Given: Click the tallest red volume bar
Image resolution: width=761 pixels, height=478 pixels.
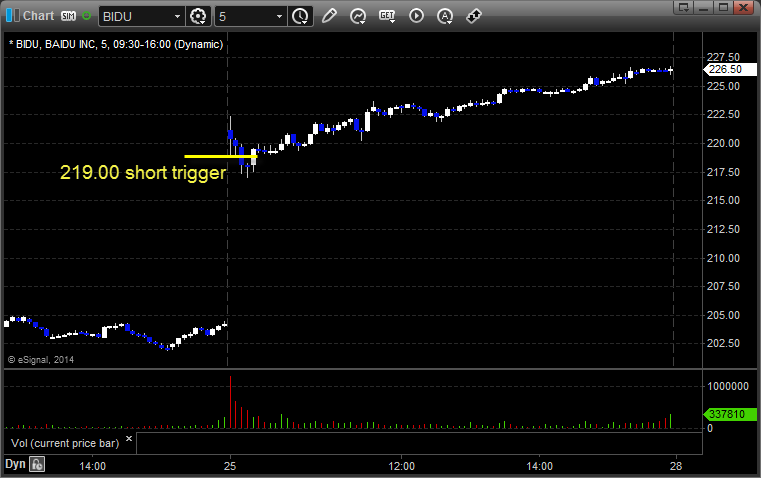Looking at the screenshot, I should [231, 402].
